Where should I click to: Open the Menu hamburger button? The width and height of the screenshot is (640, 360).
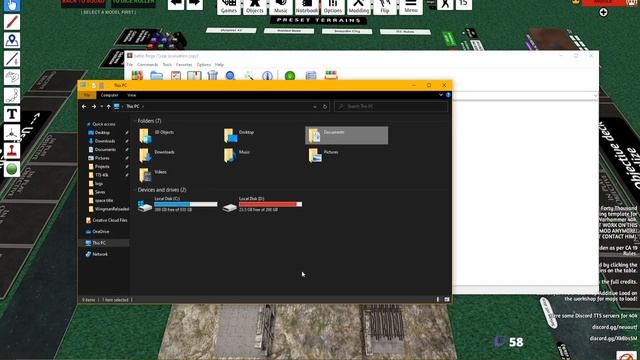point(411,7)
